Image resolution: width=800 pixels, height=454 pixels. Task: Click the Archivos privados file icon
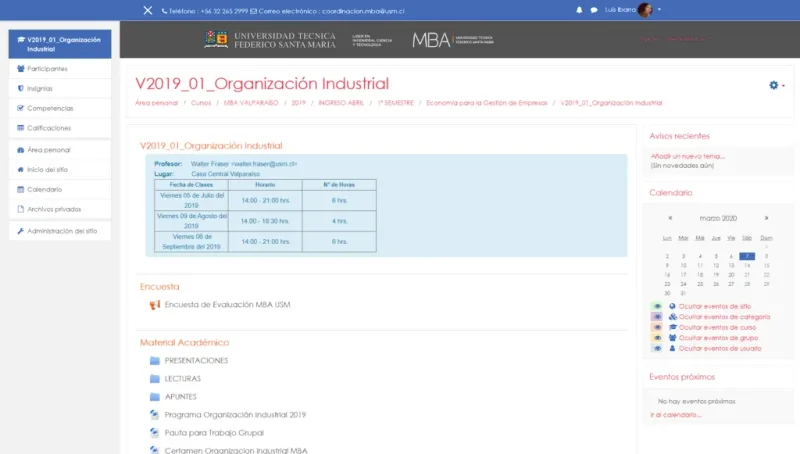click(20, 209)
